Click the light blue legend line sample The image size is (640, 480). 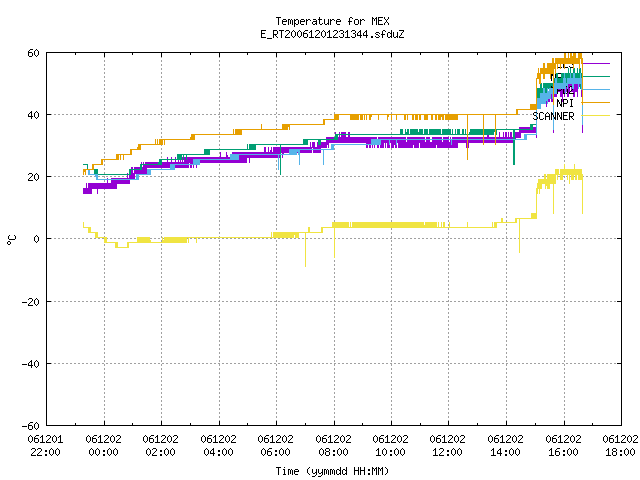[x=596, y=89]
